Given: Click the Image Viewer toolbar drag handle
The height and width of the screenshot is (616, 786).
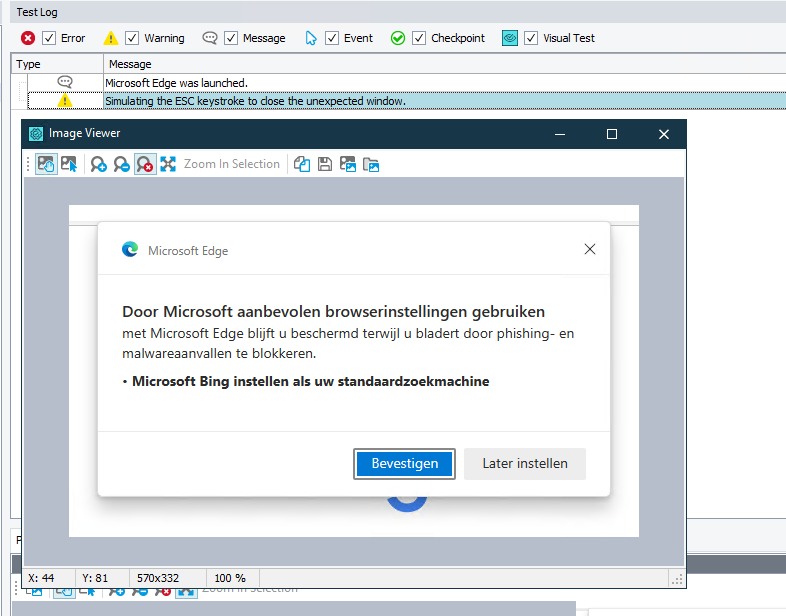Looking at the screenshot, I should point(28,164).
